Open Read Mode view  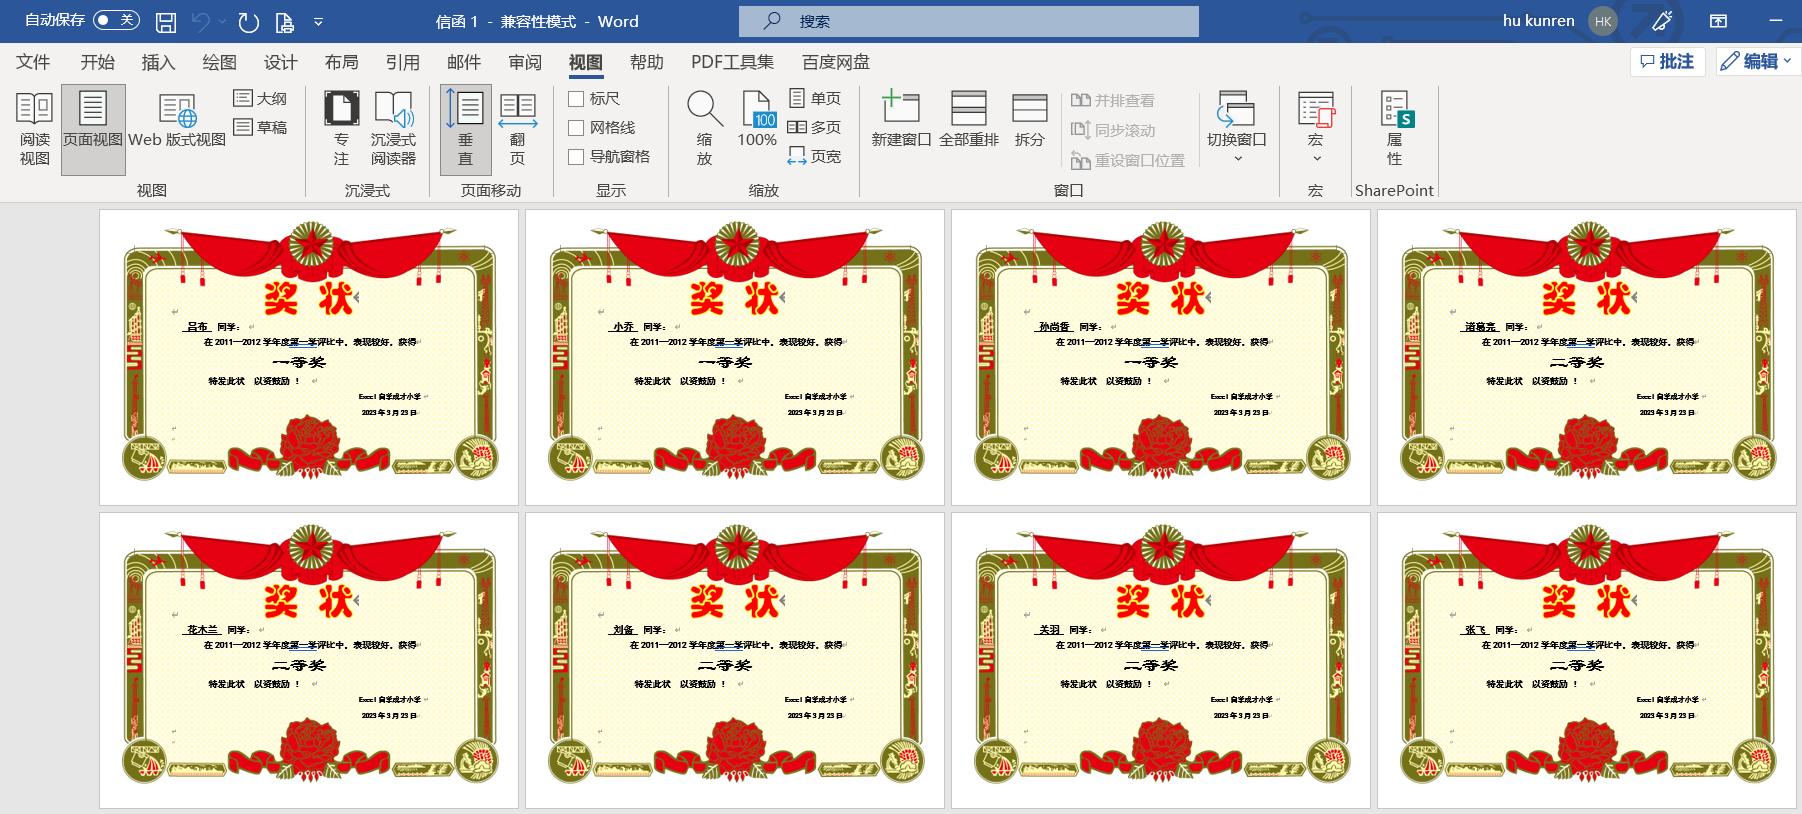[x=35, y=129]
